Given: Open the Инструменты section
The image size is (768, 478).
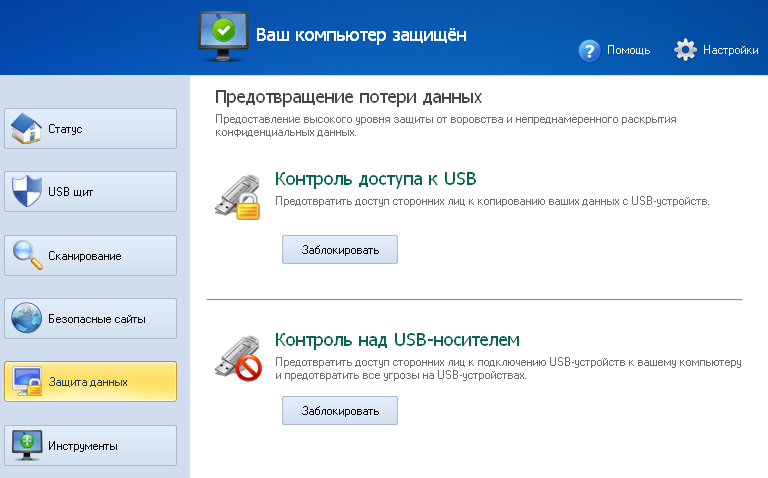Looking at the screenshot, I should point(91,445).
